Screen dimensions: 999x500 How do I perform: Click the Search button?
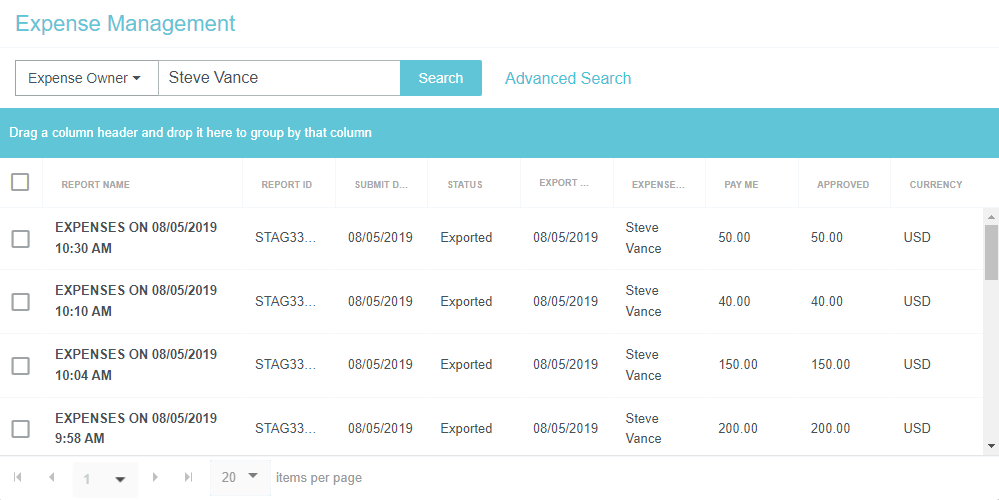click(440, 78)
